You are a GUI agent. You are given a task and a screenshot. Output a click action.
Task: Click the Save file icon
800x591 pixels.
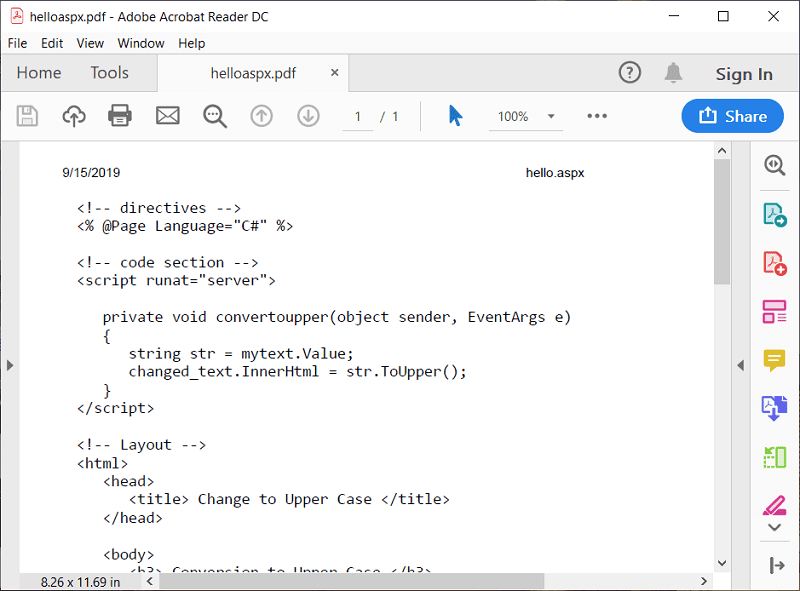click(x=27, y=116)
